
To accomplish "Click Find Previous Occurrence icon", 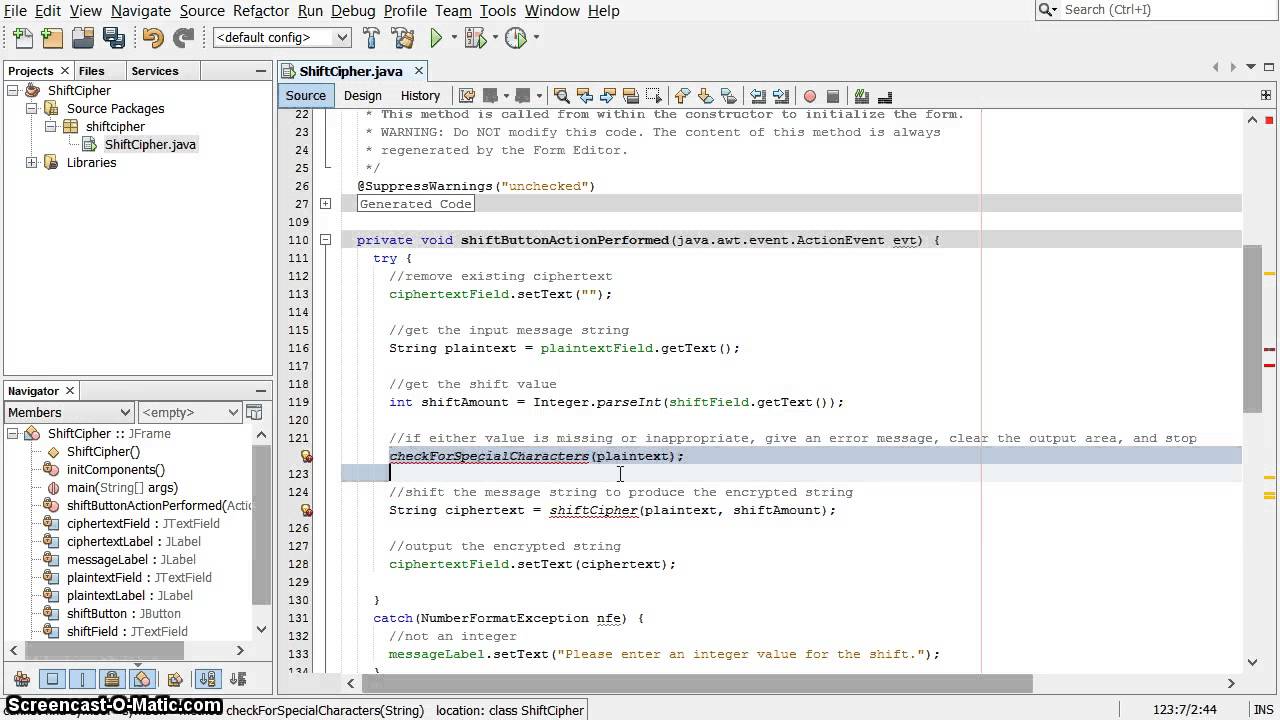I will [585, 96].
